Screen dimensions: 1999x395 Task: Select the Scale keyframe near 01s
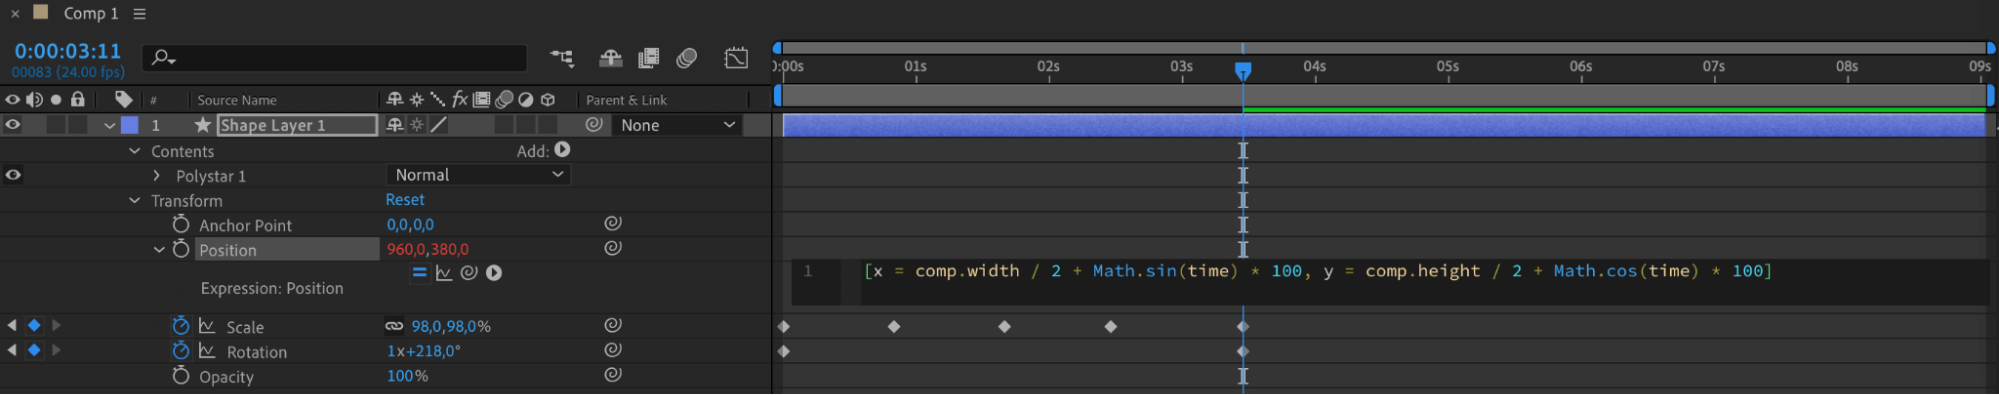click(x=894, y=327)
